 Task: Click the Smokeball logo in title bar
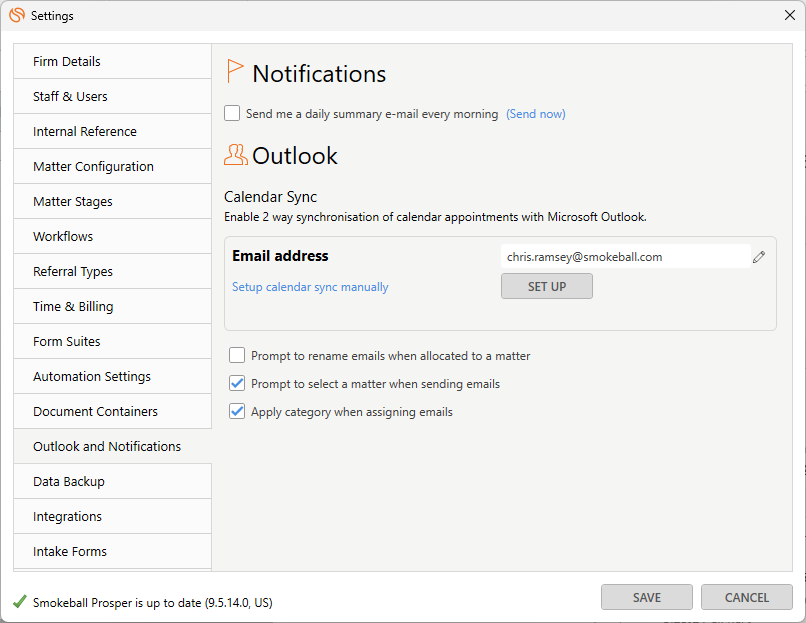pyautogui.click(x=17, y=15)
